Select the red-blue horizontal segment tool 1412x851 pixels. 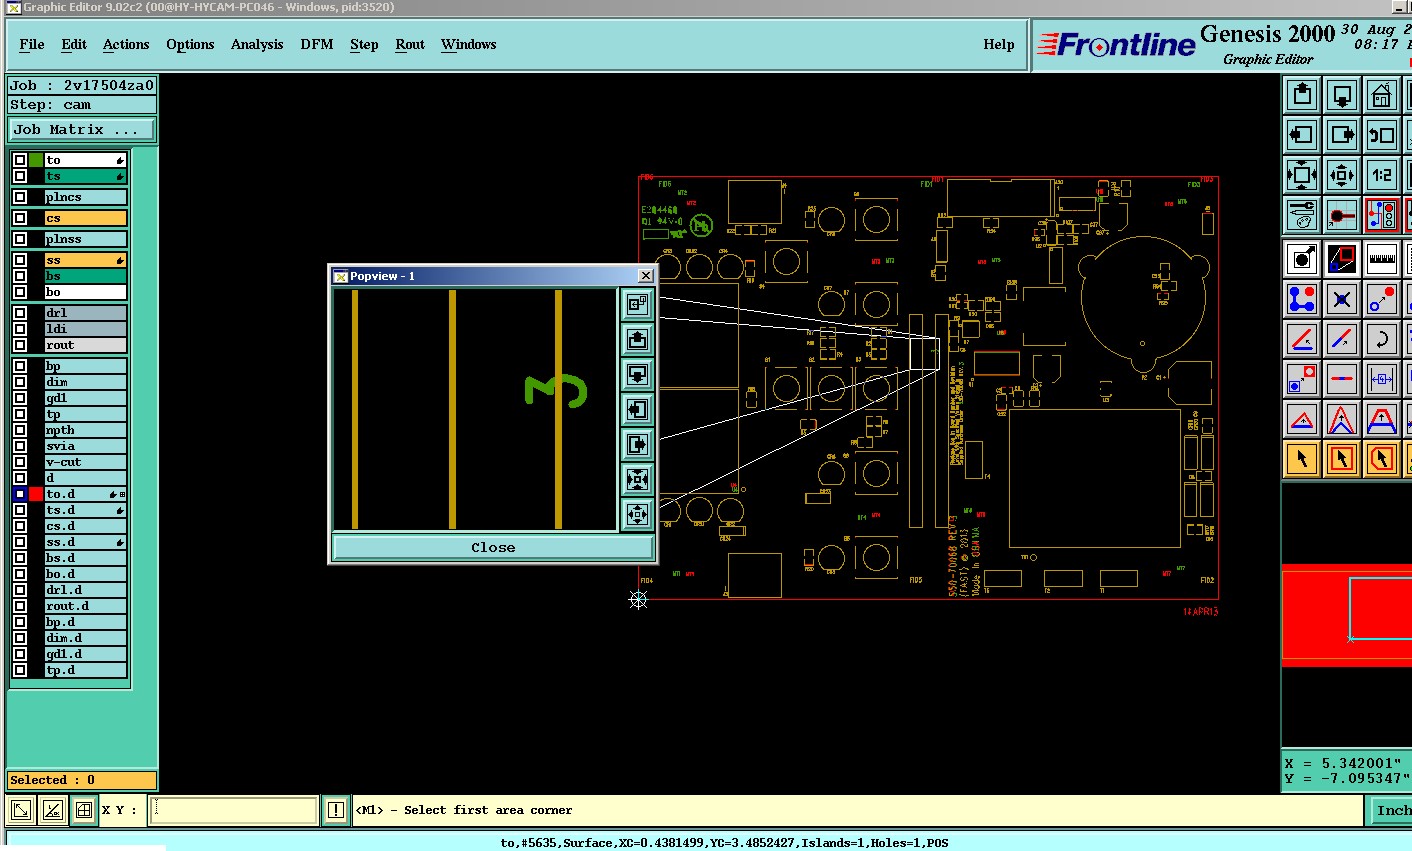1342,379
